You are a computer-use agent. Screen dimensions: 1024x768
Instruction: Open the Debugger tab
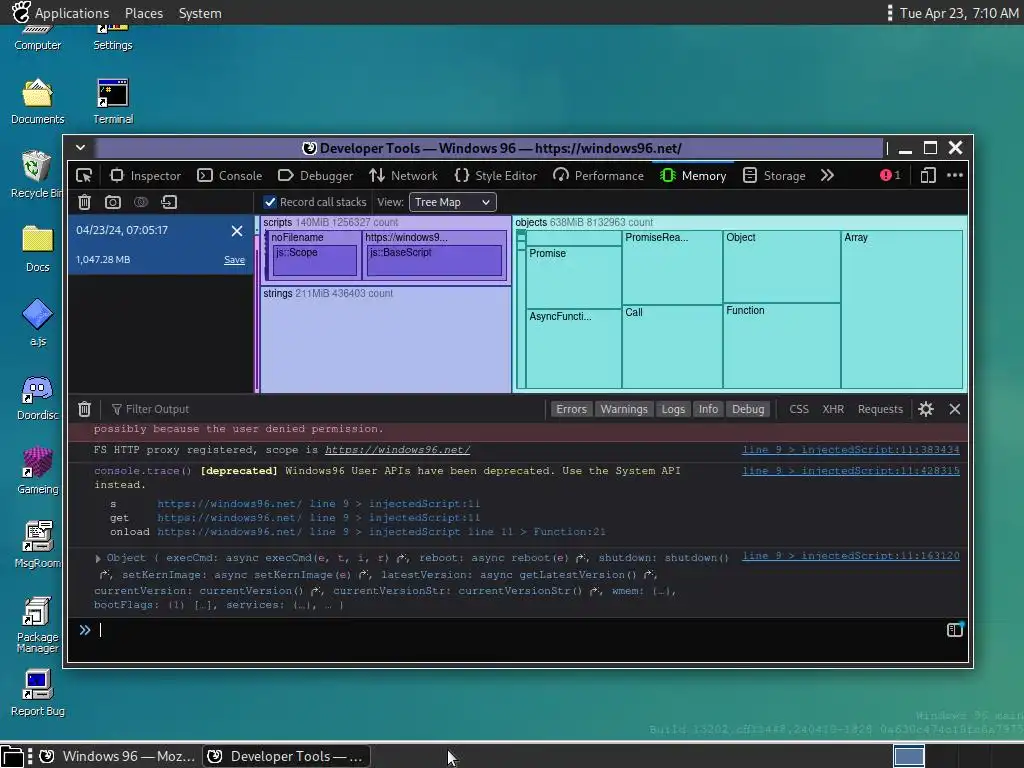click(315, 176)
